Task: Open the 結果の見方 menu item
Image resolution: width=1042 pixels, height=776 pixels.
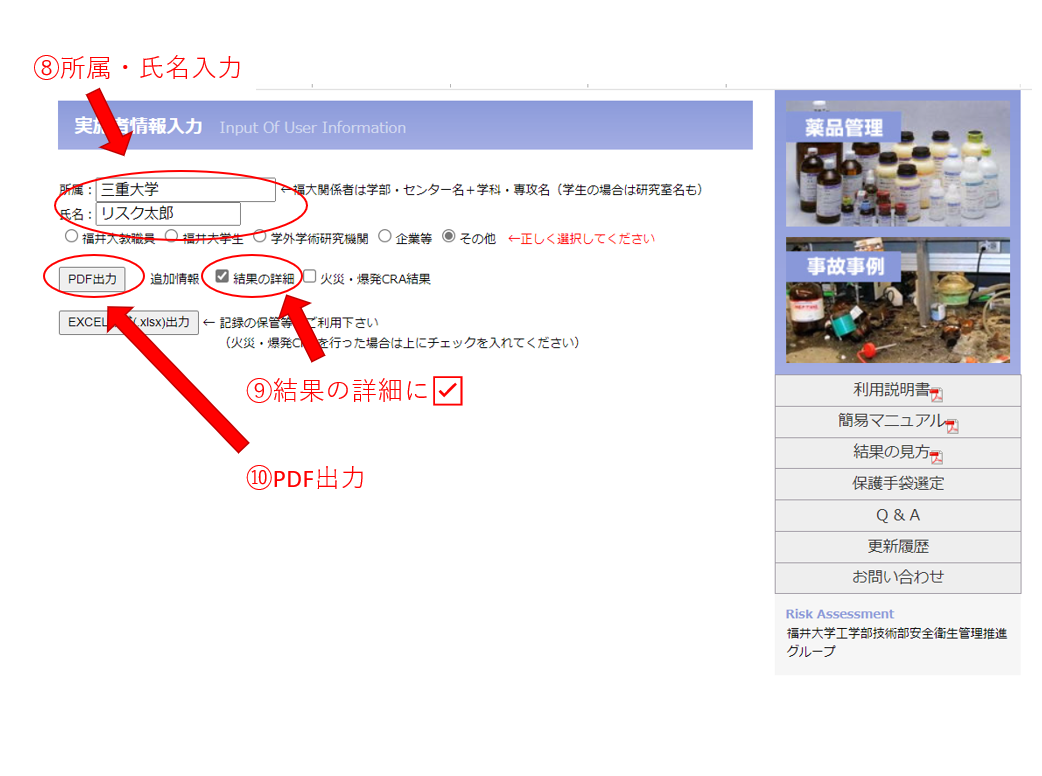Action: point(898,453)
